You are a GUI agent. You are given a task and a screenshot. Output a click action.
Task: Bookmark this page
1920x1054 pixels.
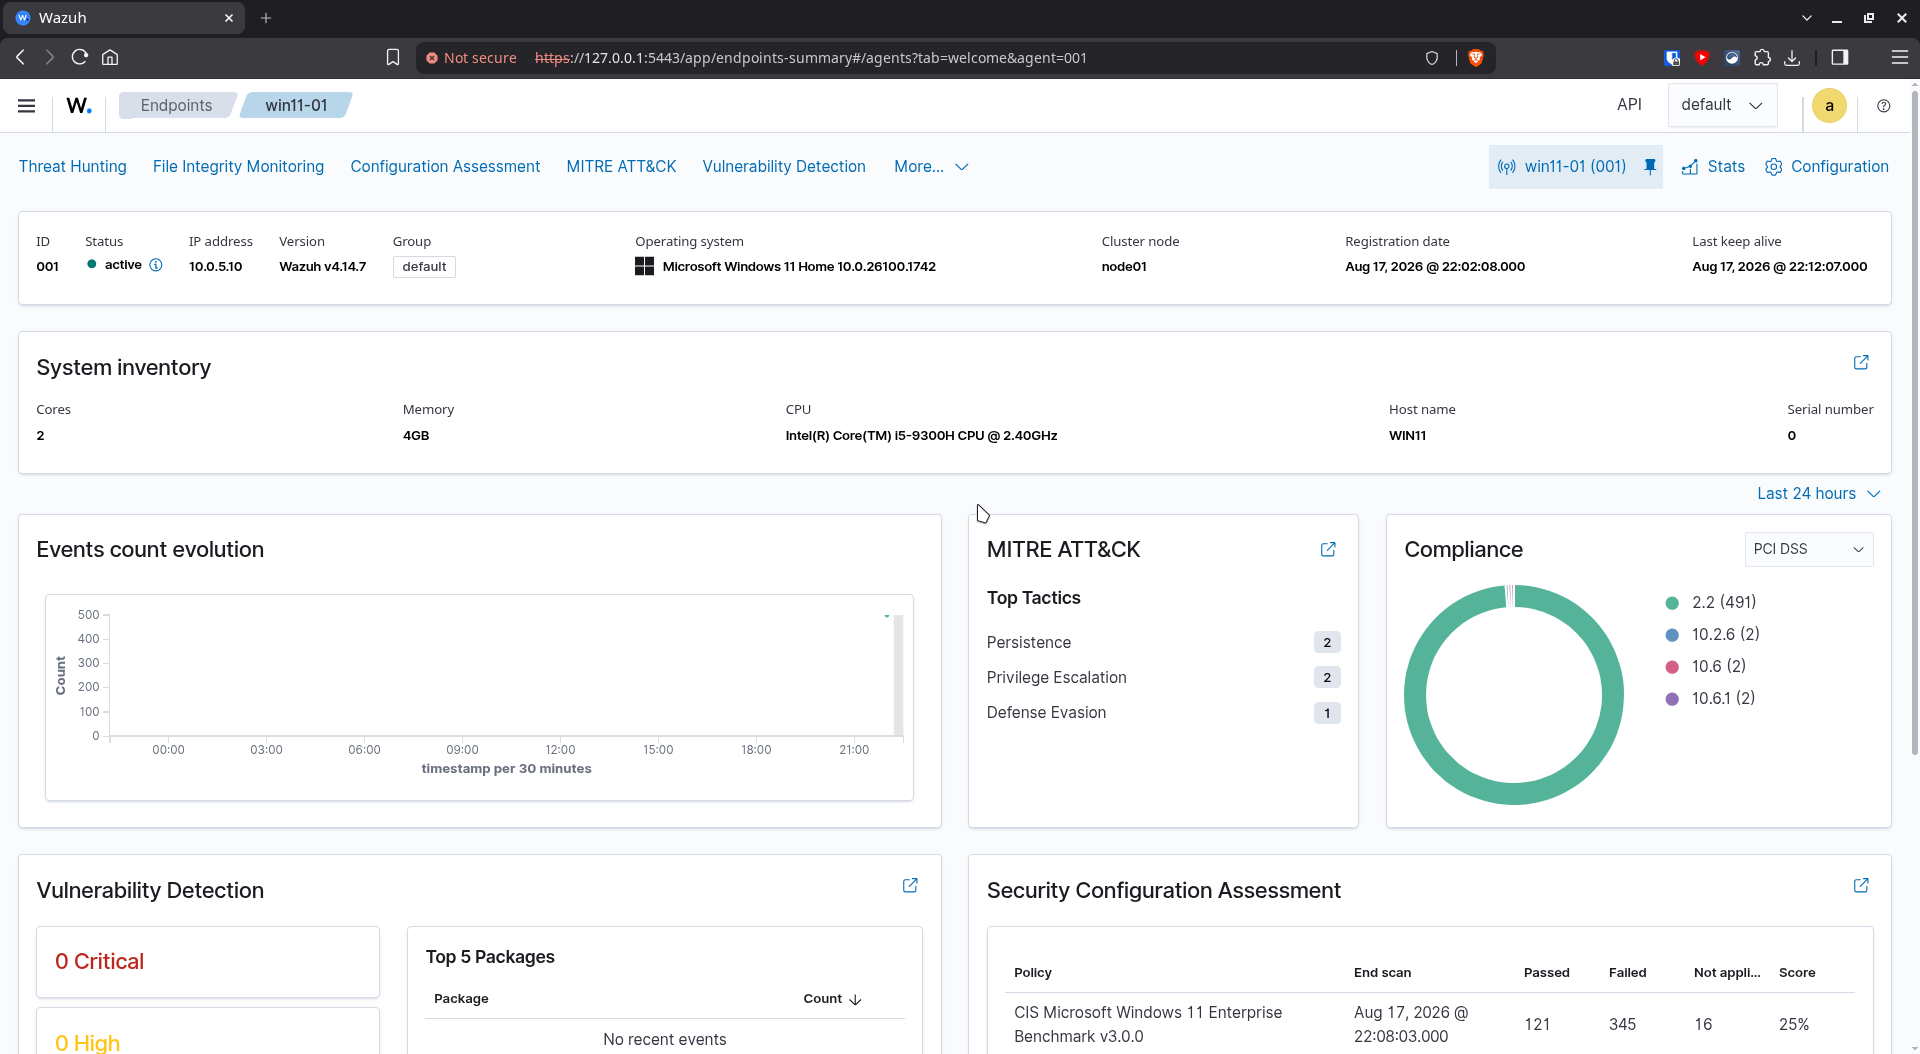click(393, 58)
